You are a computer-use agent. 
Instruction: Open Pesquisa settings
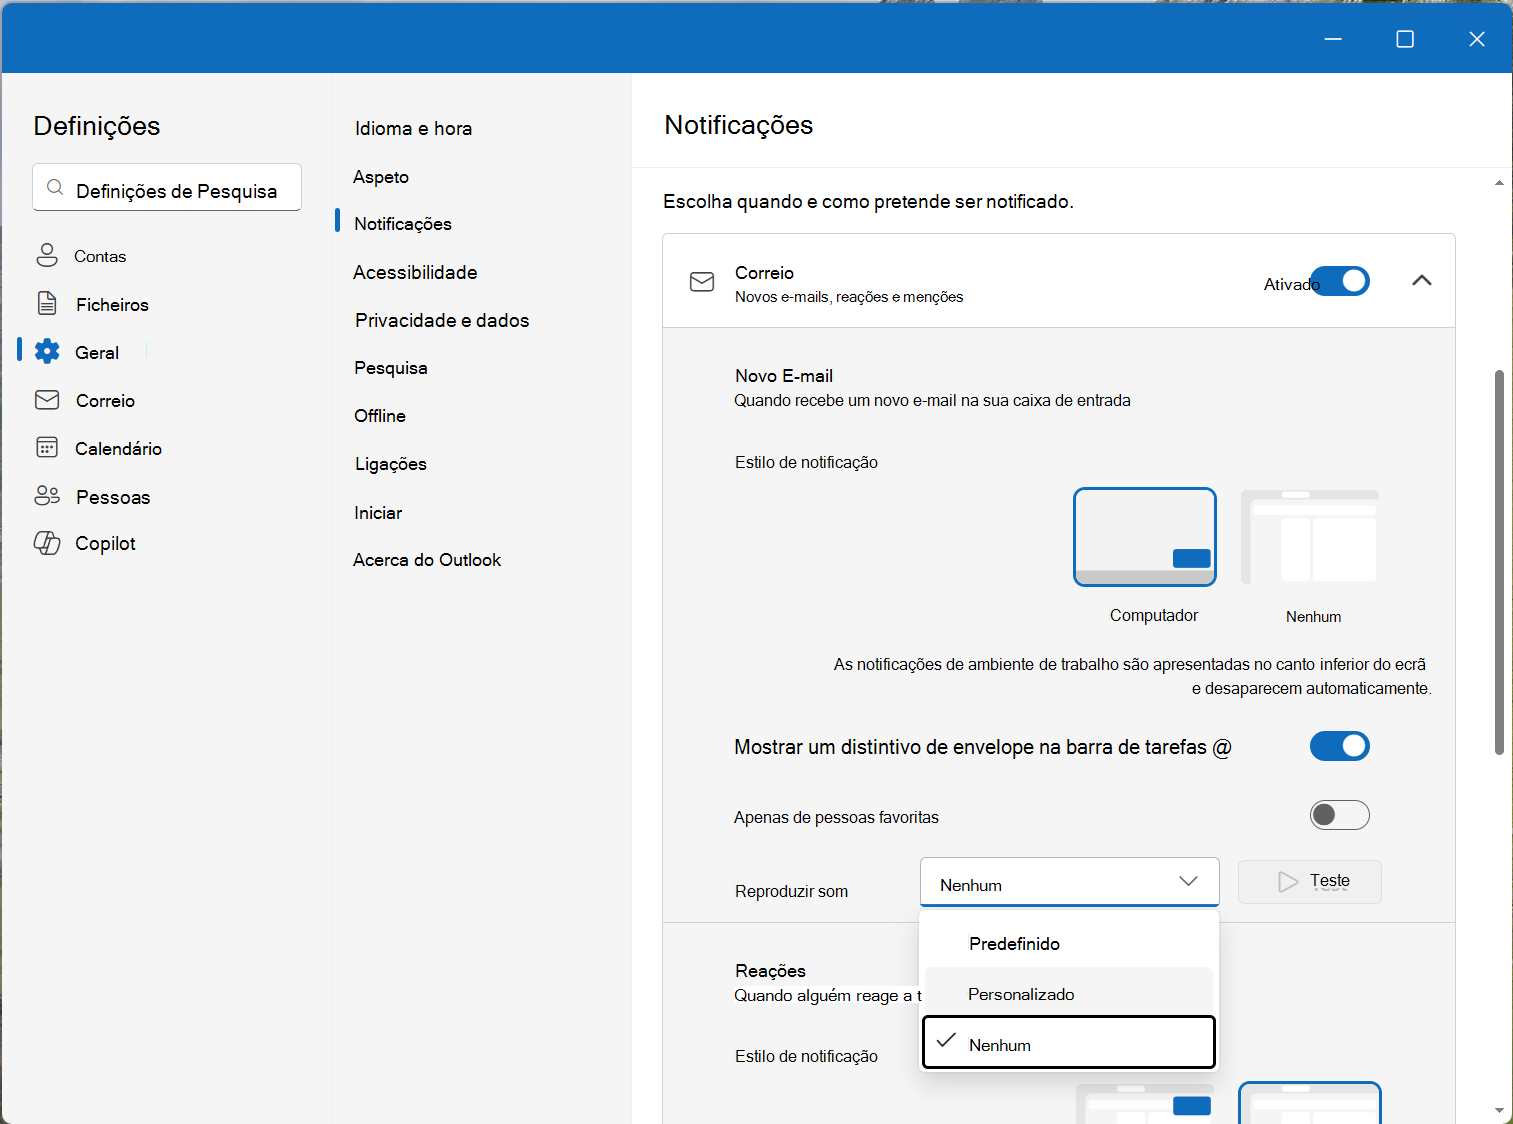click(391, 368)
